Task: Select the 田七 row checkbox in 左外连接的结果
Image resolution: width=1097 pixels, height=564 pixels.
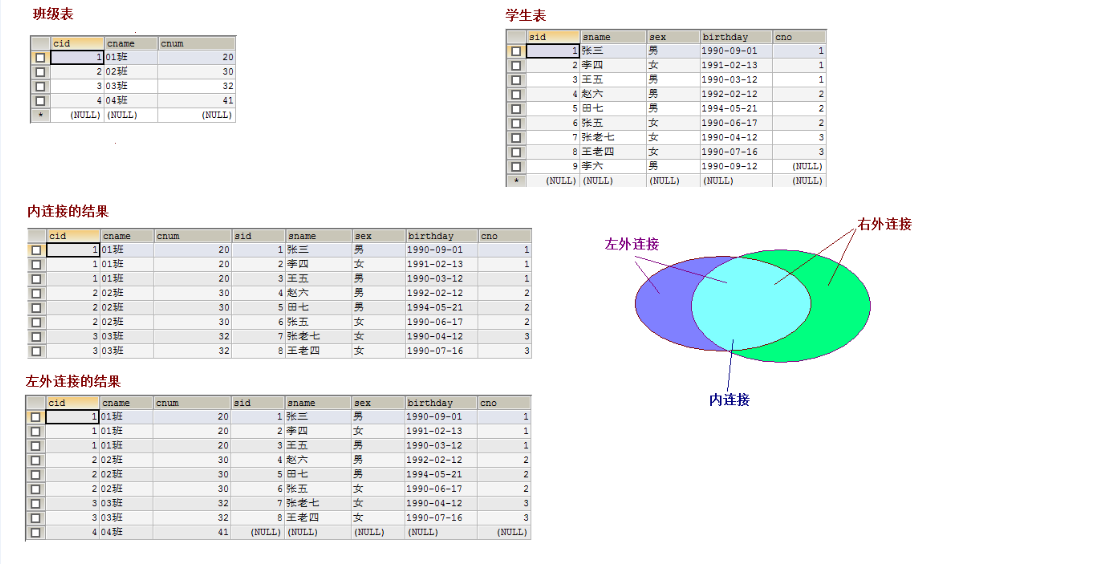Action: [x=36, y=475]
